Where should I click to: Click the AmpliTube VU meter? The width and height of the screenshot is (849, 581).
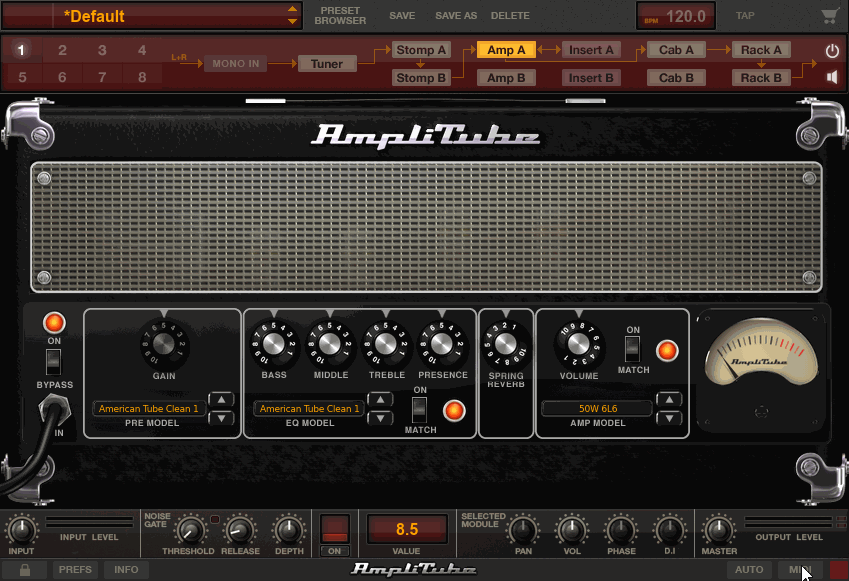(762, 352)
